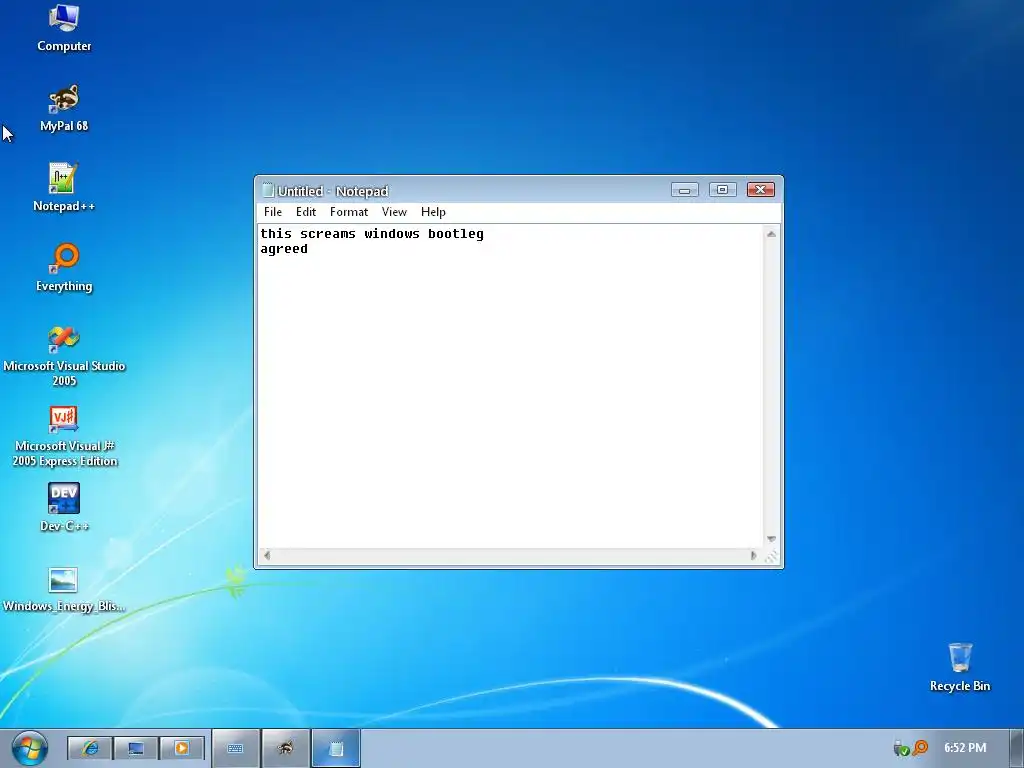Minimize the Notepad window
Viewport: 1024px width, 768px height.
click(x=684, y=190)
